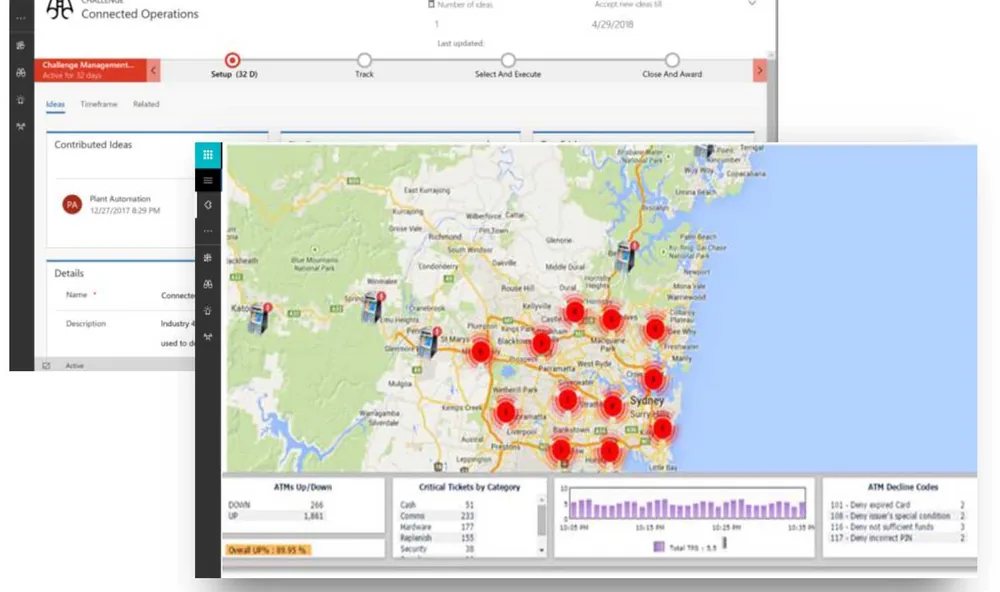Image resolution: width=1000 pixels, height=592 pixels.
Task: Open the ellipsis menu in the Connected Operations sidebar
Action: click(x=21, y=18)
